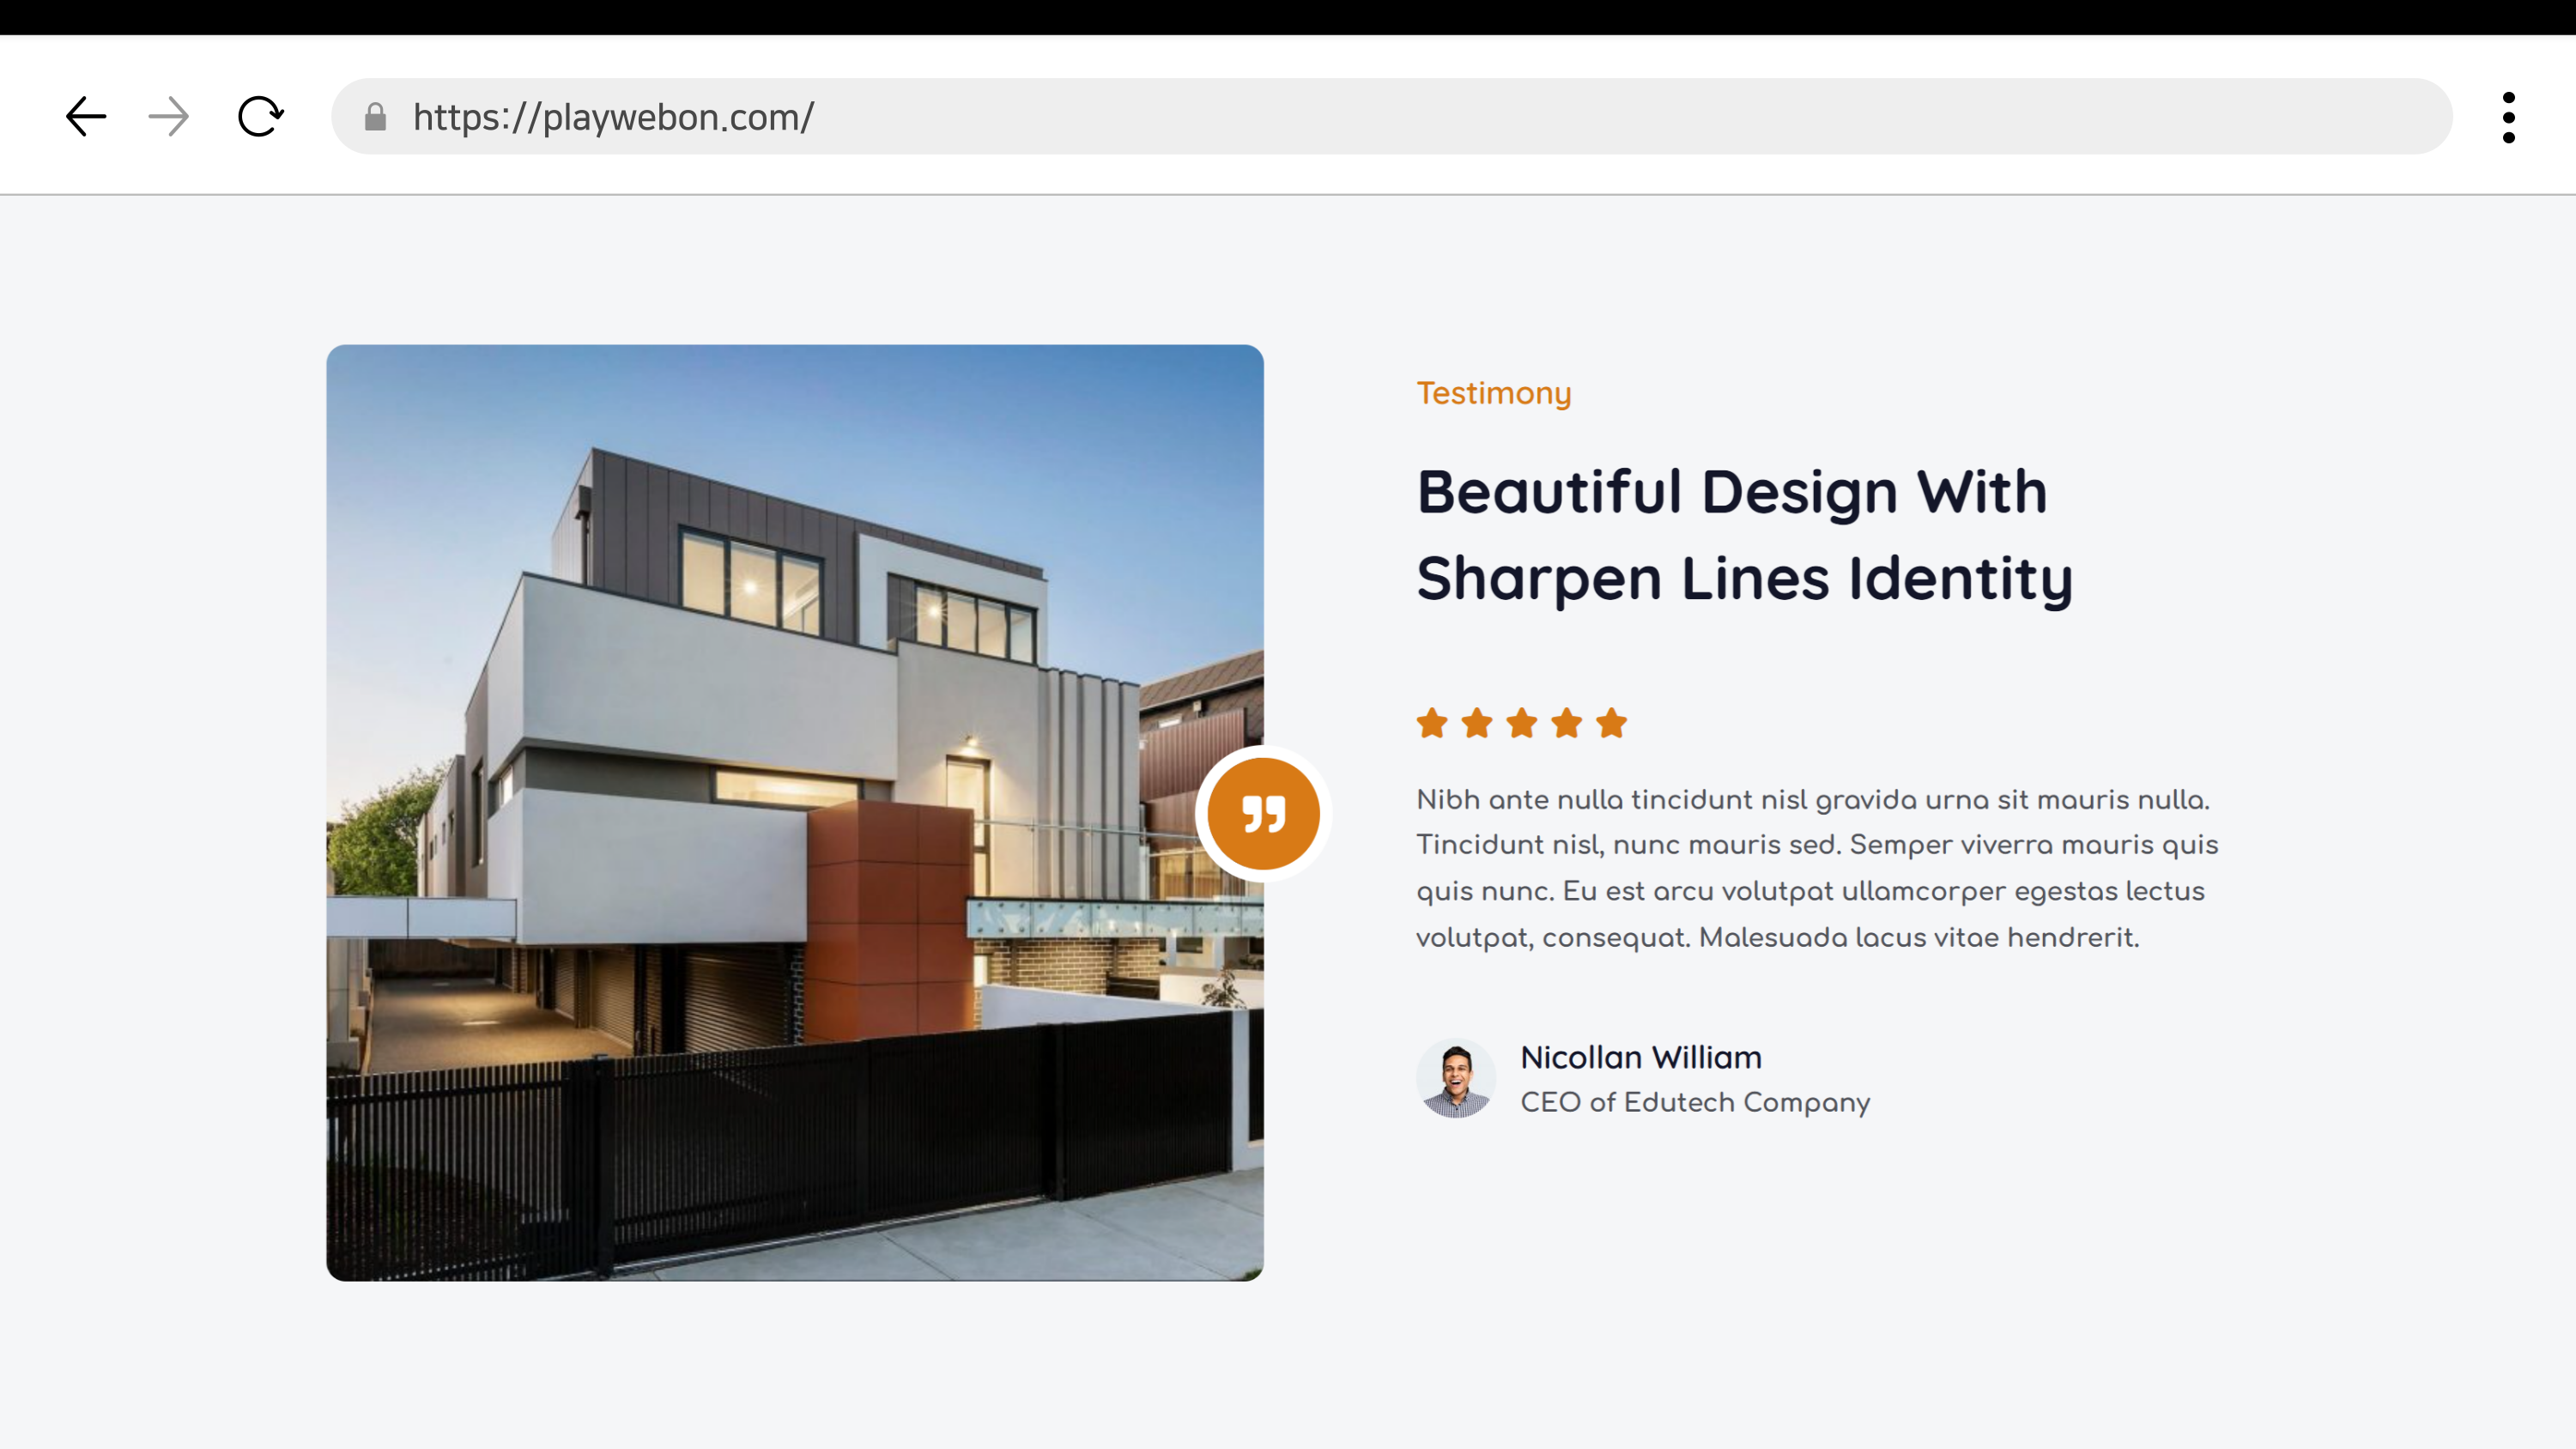Image resolution: width=2576 pixels, height=1449 pixels.
Task: Click the CEO of Edutech Company text
Action: click(1695, 1102)
